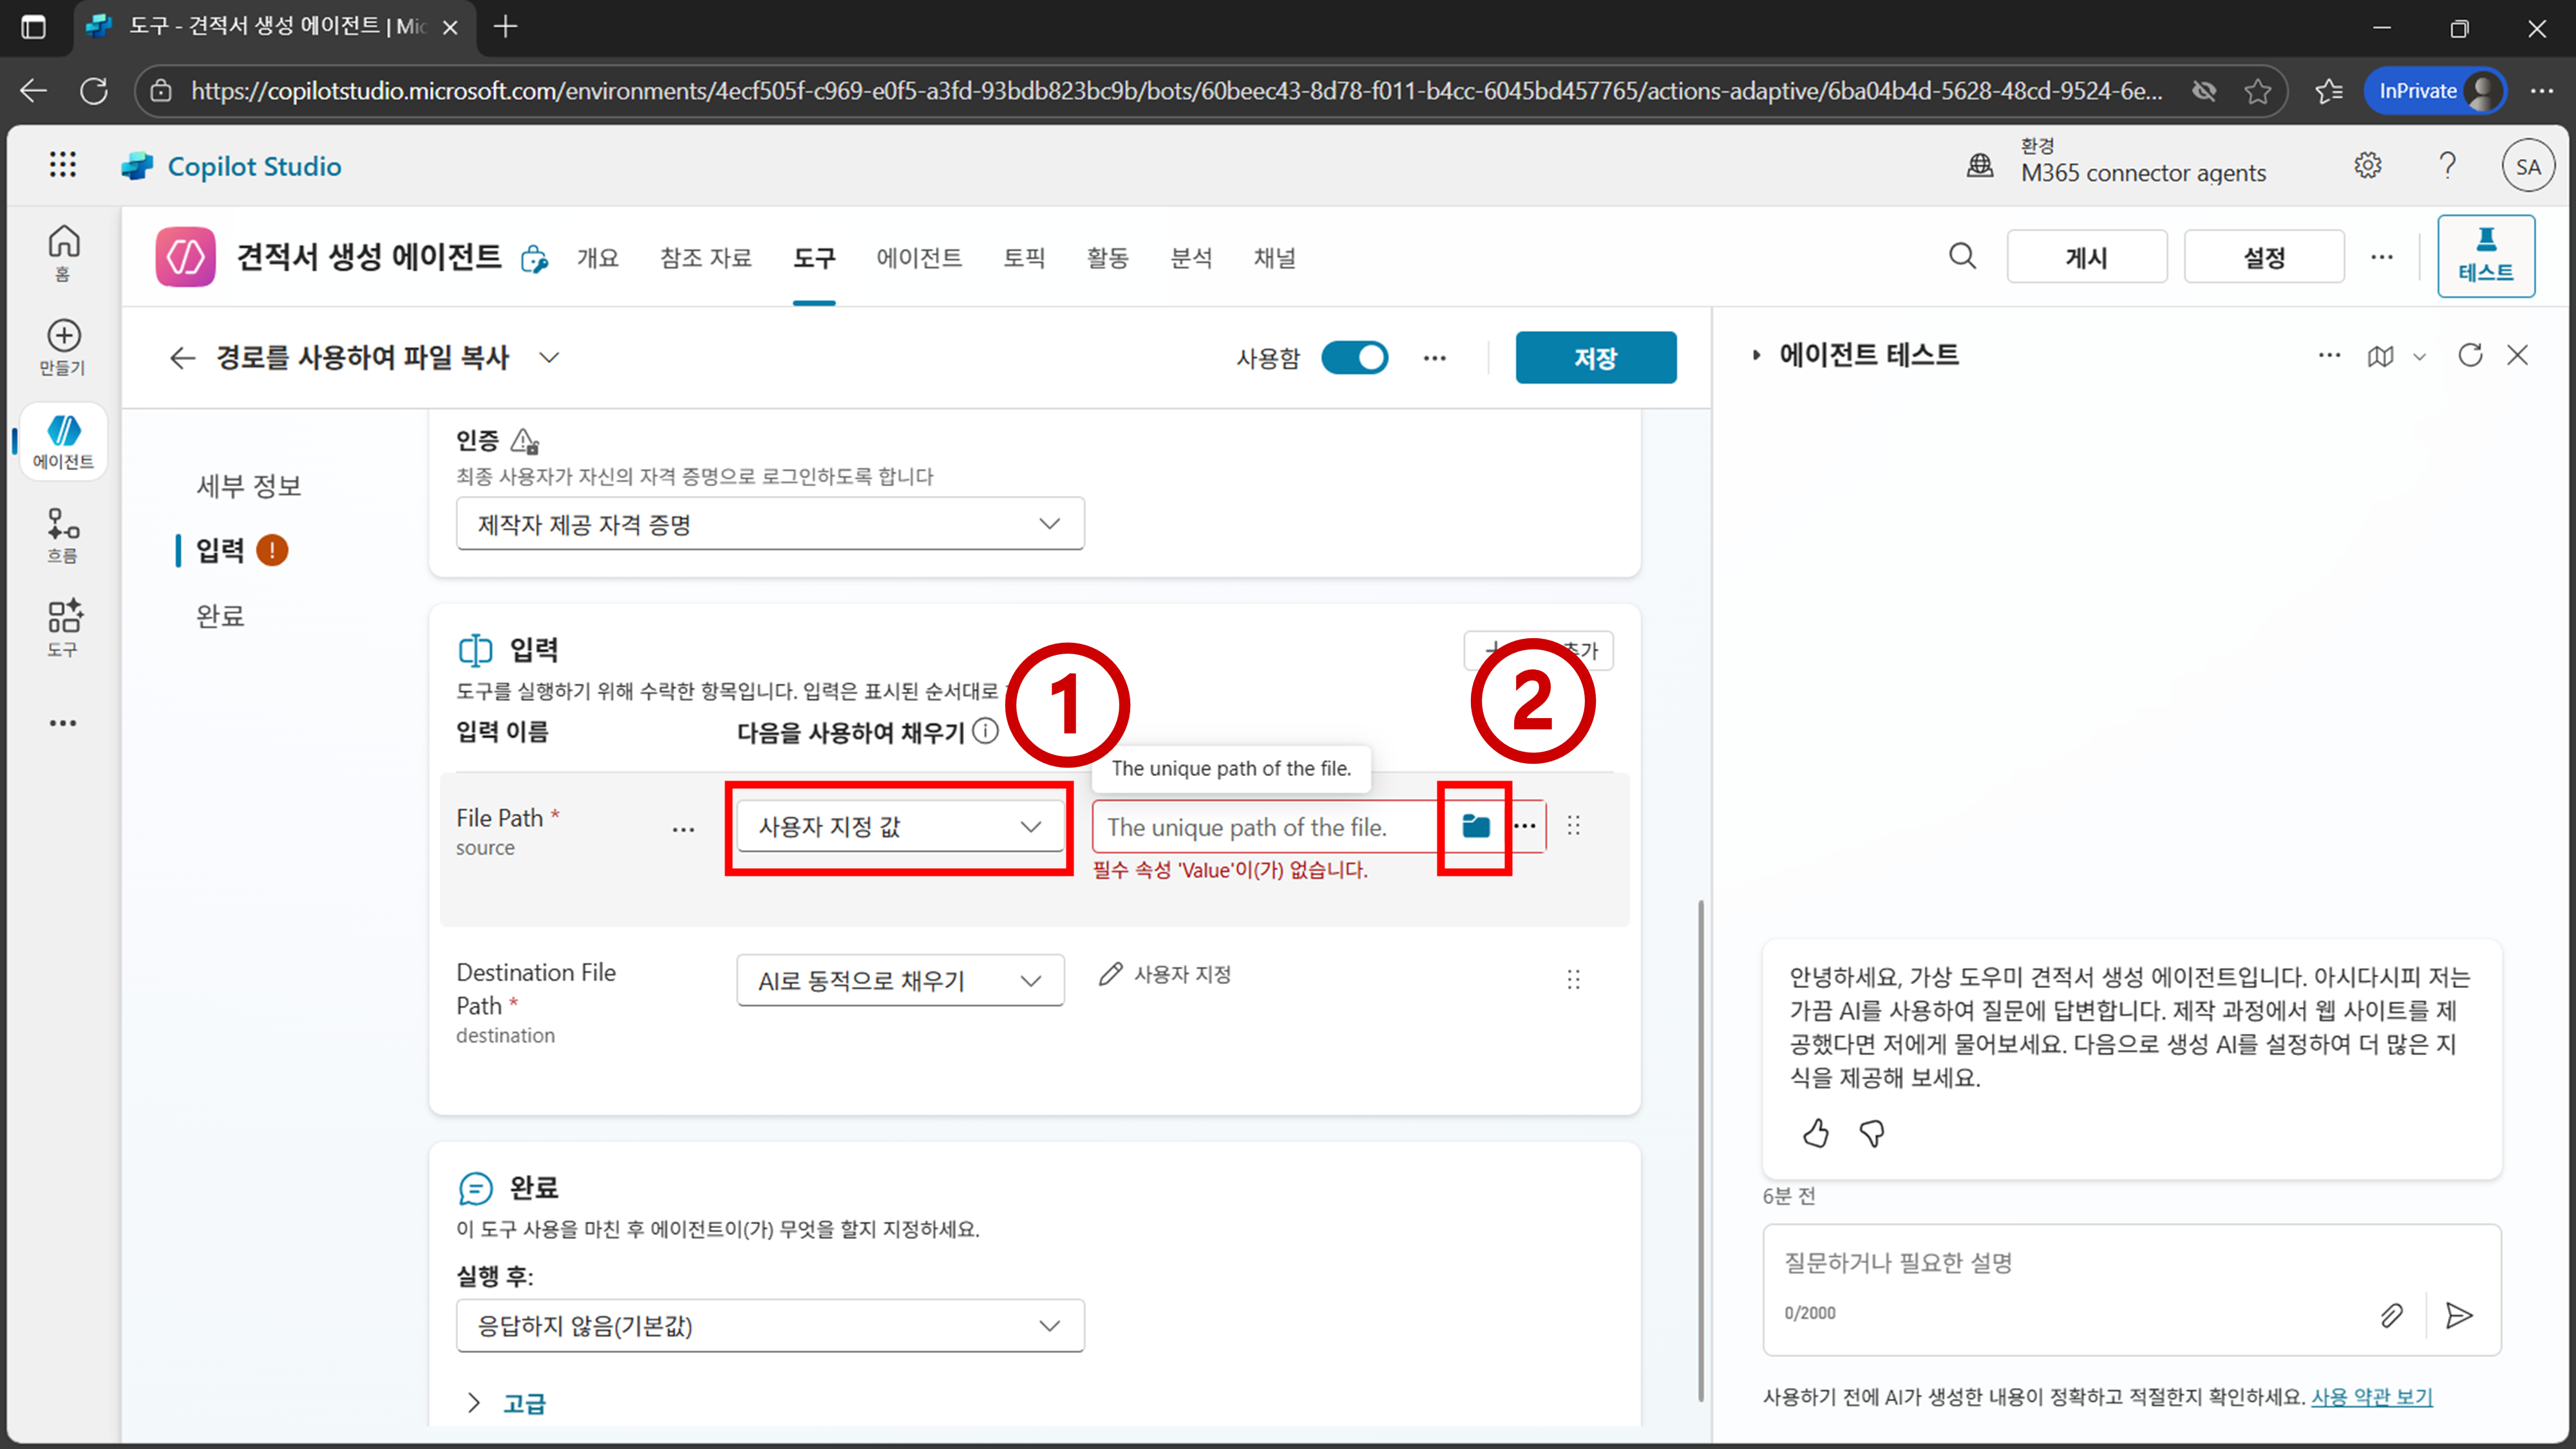Refresh the agent test conversation

pos(2470,355)
